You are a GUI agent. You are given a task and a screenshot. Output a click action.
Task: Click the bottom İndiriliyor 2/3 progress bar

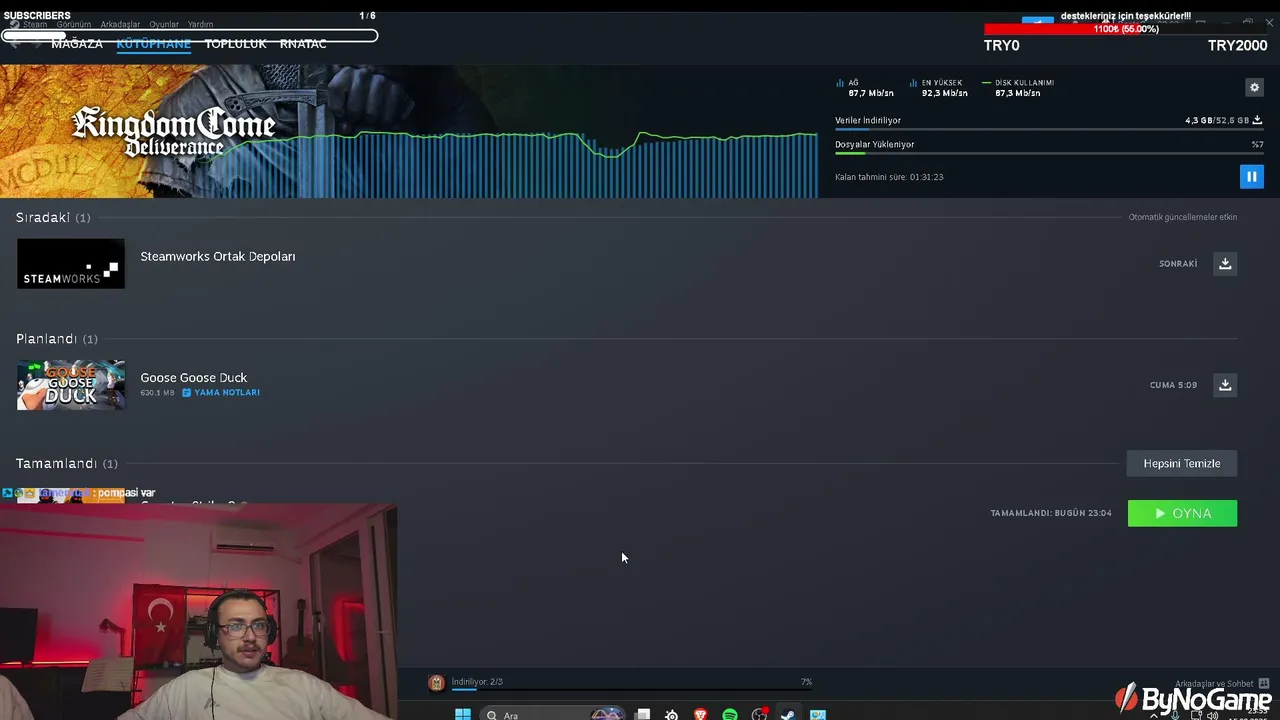(631, 690)
